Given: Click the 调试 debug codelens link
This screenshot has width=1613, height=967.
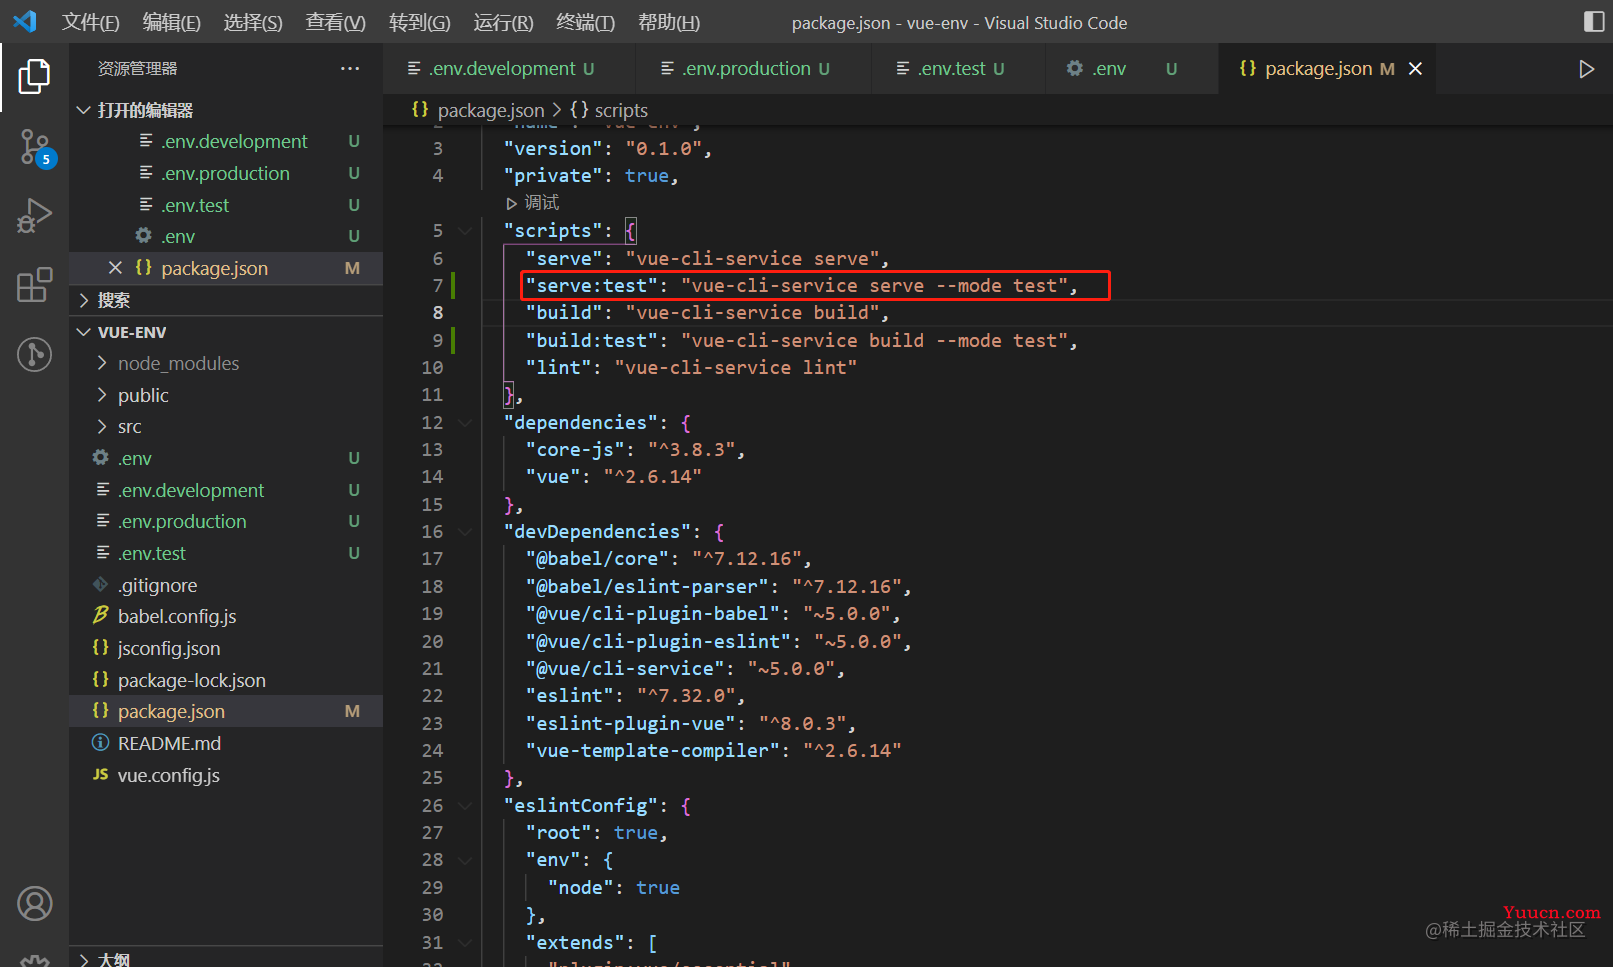Looking at the screenshot, I should click(534, 203).
